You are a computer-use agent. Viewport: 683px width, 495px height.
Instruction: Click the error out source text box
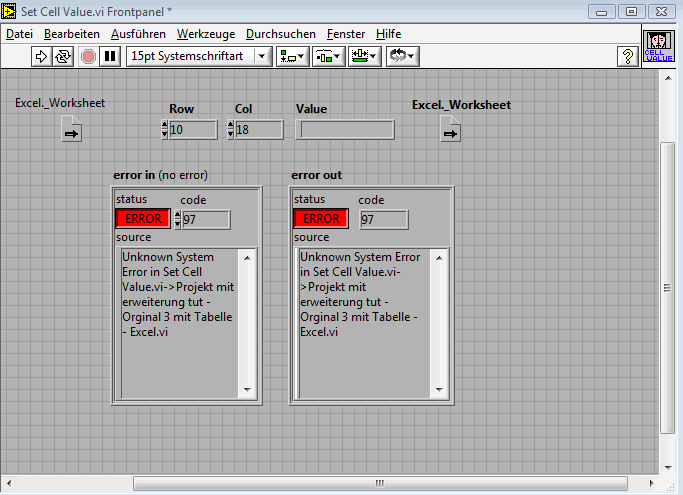pyautogui.click(x=364, y=323)
